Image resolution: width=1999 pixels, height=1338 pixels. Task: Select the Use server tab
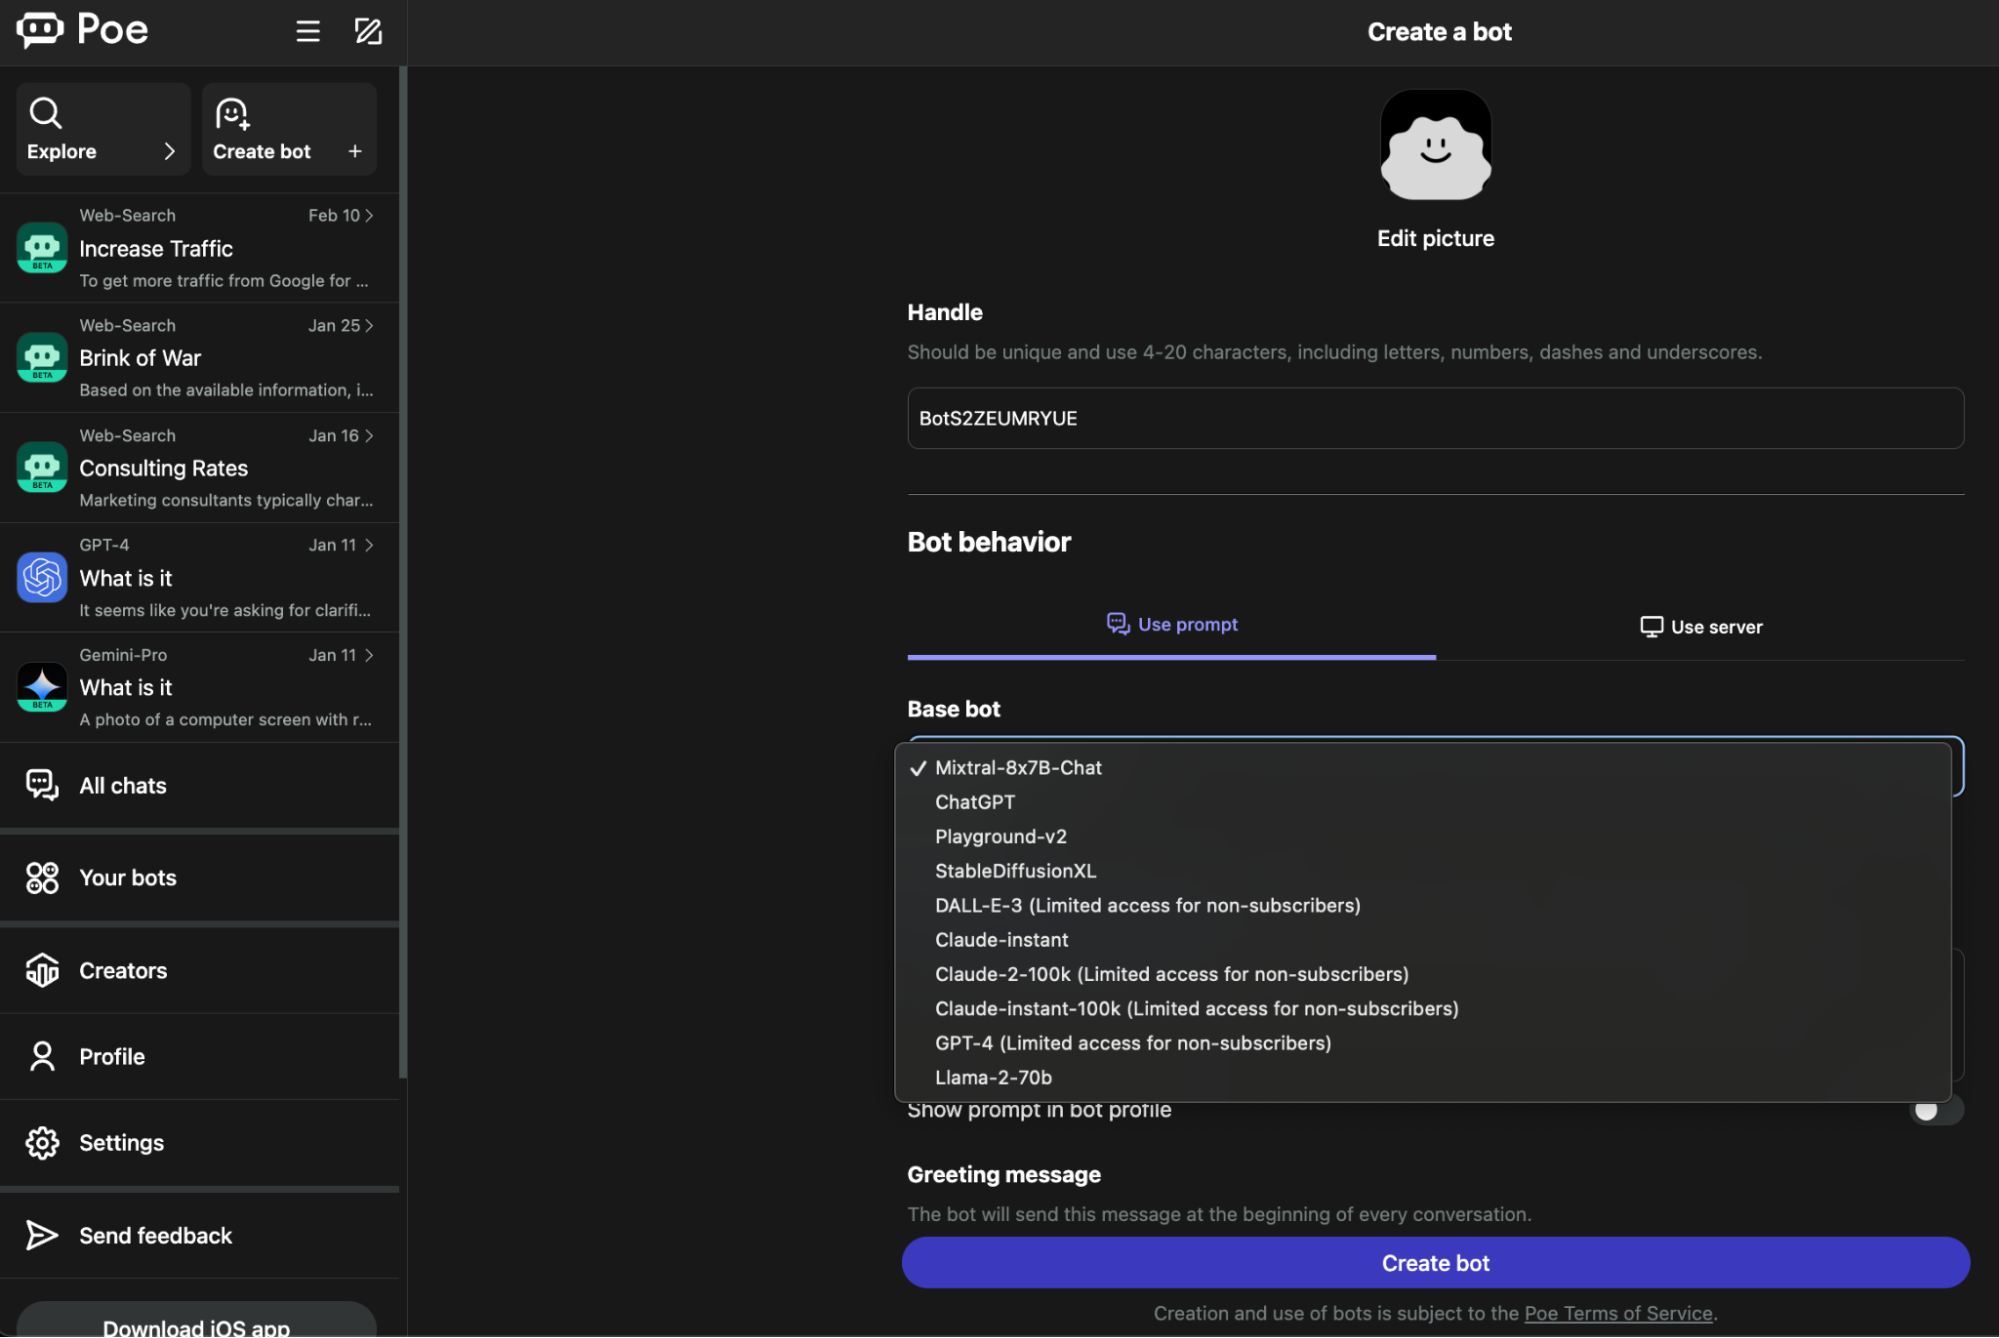(x=1702, y=626)
